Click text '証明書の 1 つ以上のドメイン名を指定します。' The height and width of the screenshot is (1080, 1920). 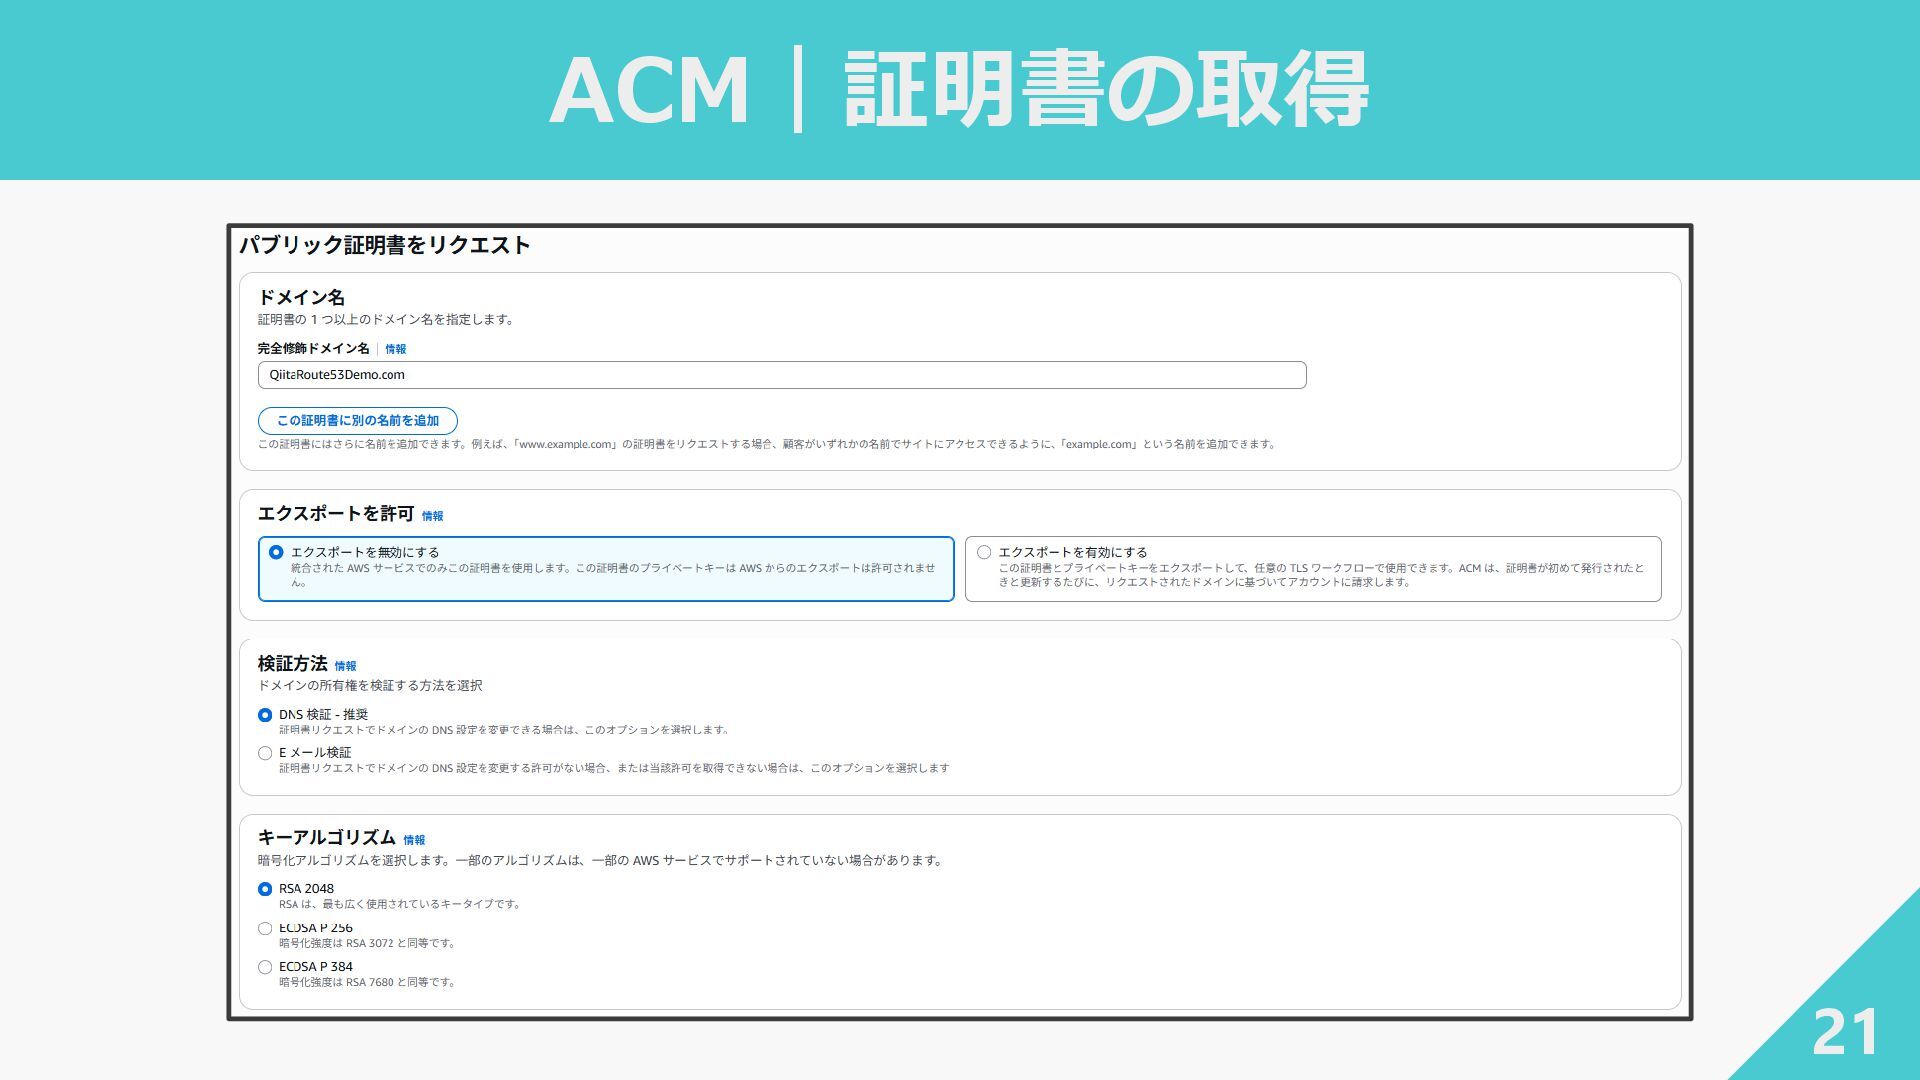point(387,320)
